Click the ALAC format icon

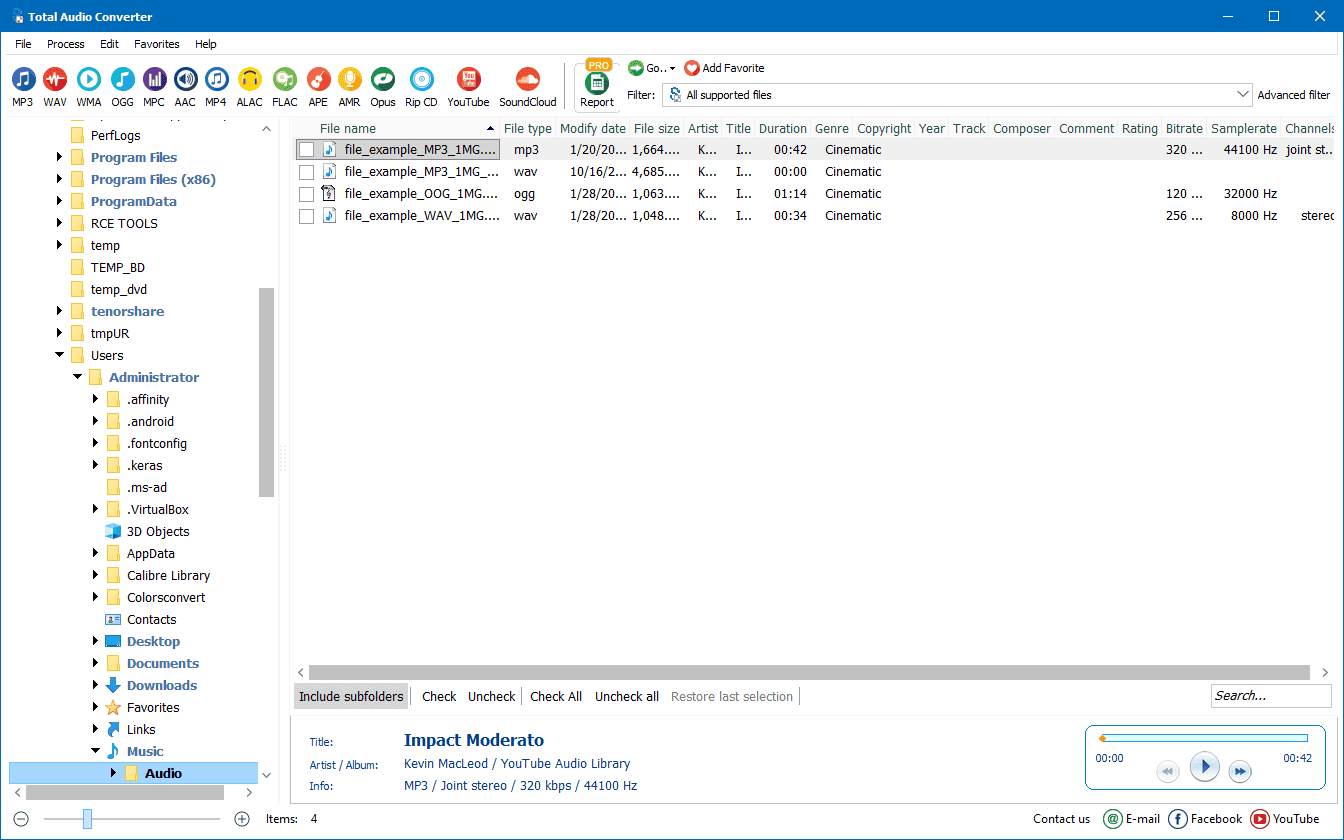point(249,79)
